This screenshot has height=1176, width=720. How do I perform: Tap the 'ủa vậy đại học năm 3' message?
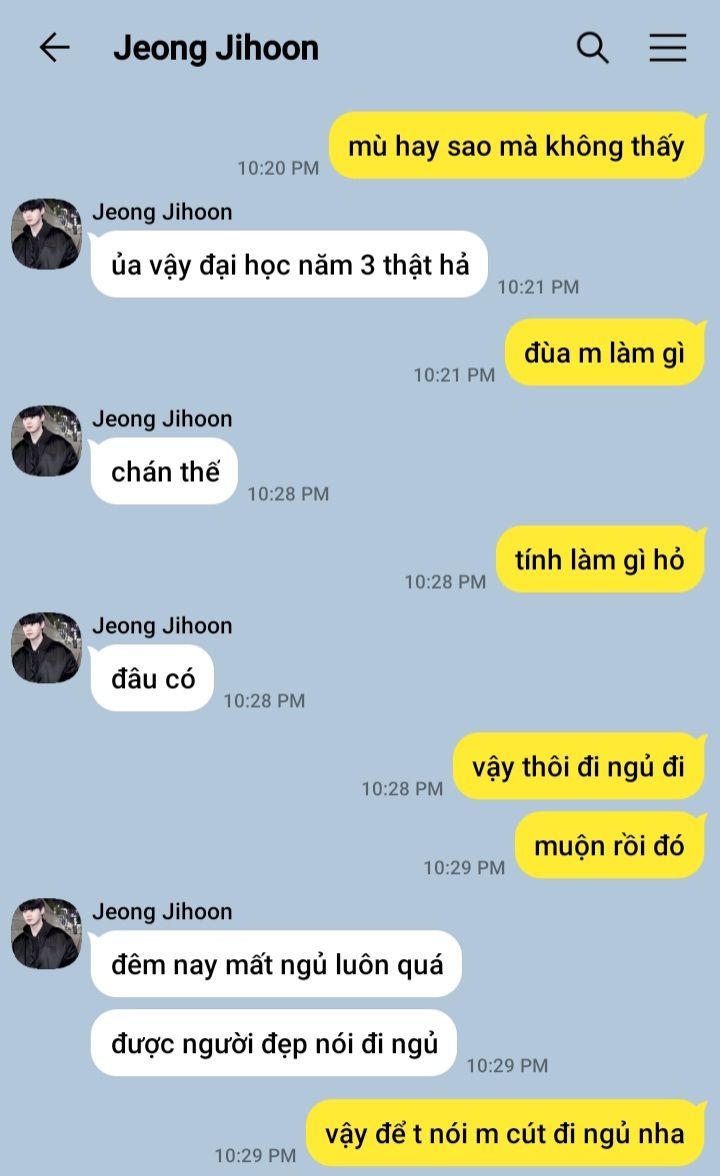(x=290, y=265)
